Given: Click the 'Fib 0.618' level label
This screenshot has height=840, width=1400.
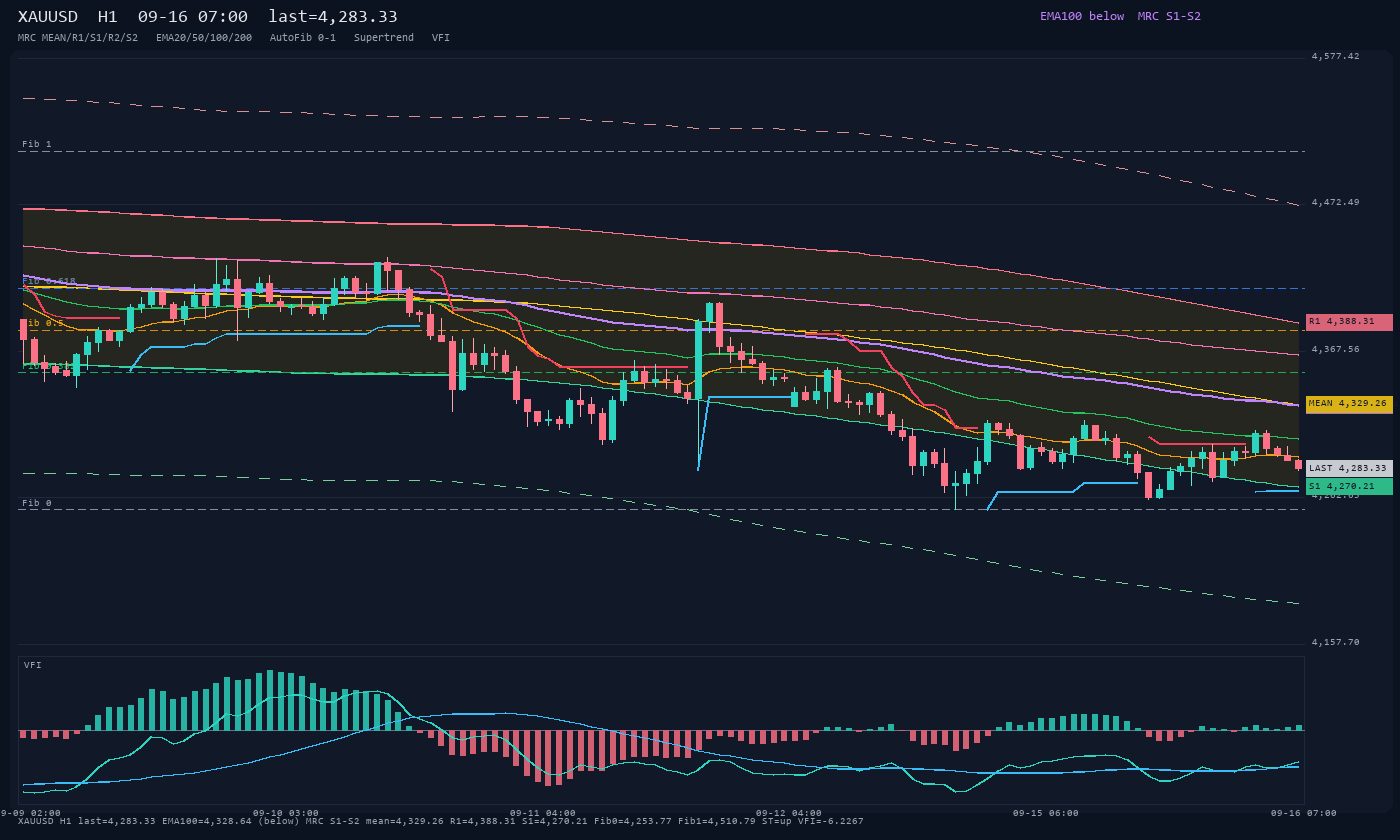Looking at the screenshot, I should point(49,282).
